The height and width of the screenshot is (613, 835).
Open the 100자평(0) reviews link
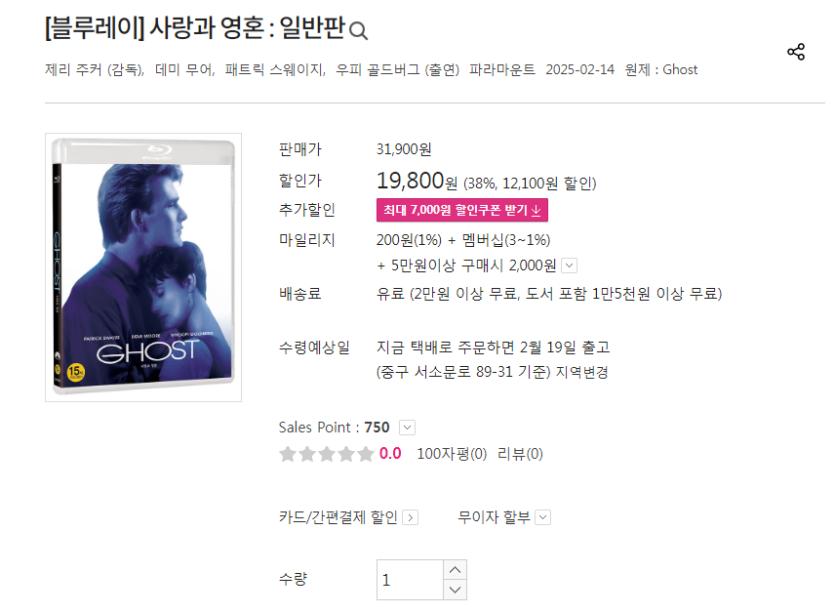(452, 454)
